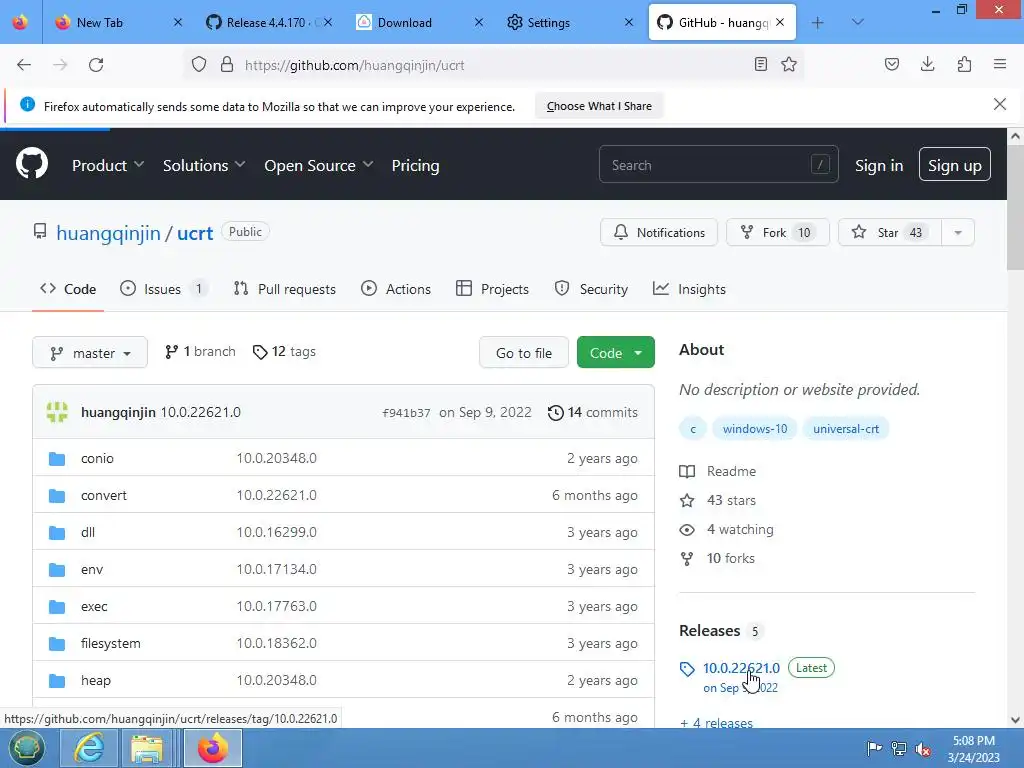The height and width of the screenshot is (768, 1024).
Task: Switch to the Download browser tab
Action: pyautogui.click(x=418, y=22)
